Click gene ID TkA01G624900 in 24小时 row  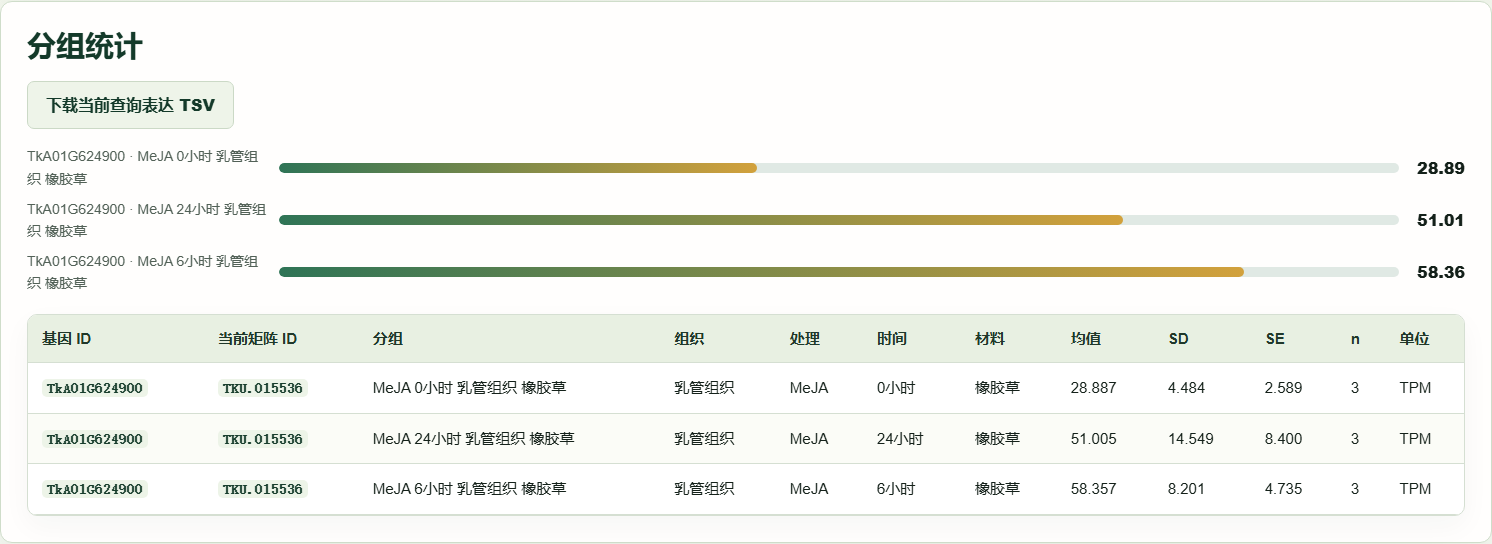[x=95, y=439]
